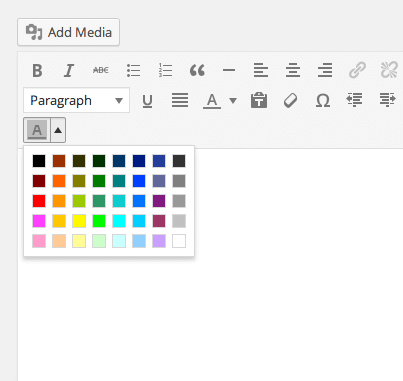The image size is (403, 381).
Task: Align text left
Action: click(x=261, y=70)
